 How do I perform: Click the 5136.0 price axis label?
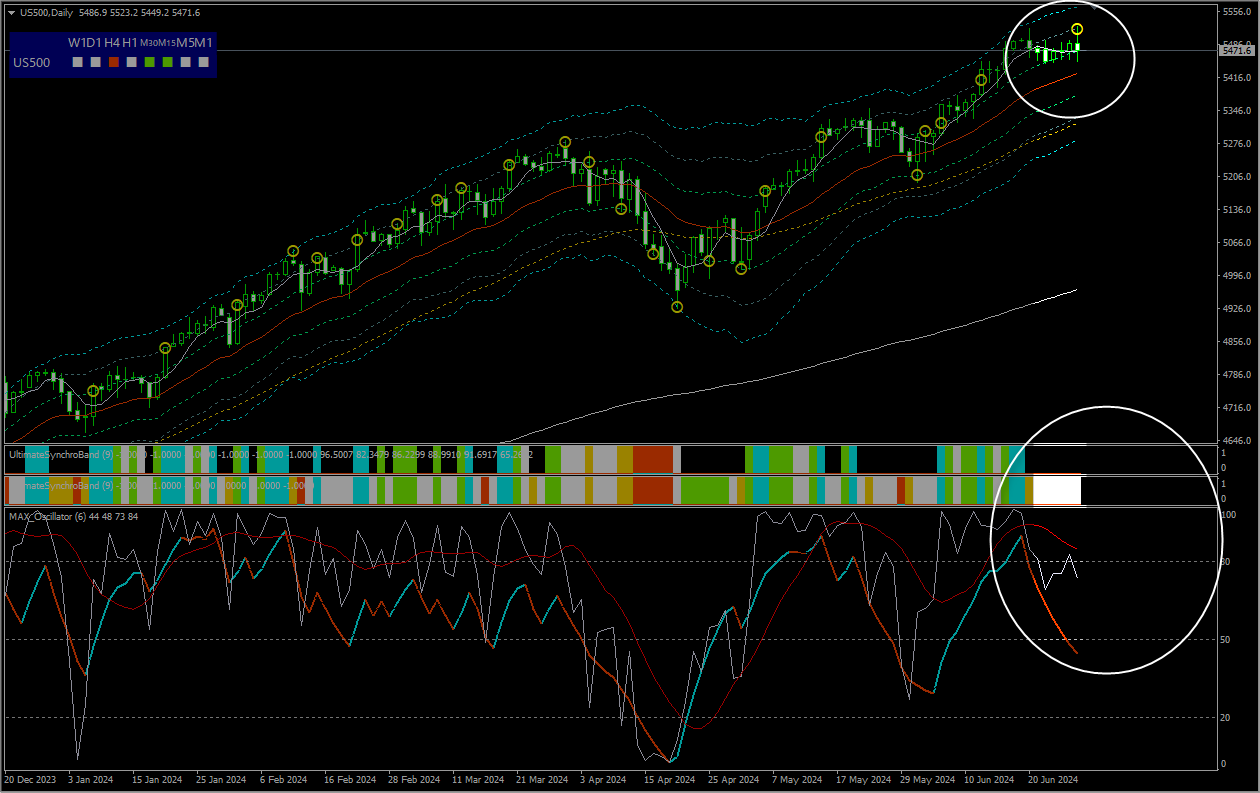1237,210
